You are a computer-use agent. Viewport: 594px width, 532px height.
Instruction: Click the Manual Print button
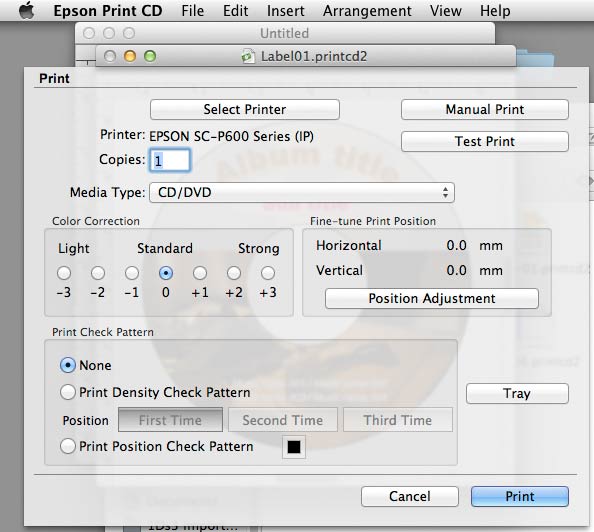click(485, 110)
